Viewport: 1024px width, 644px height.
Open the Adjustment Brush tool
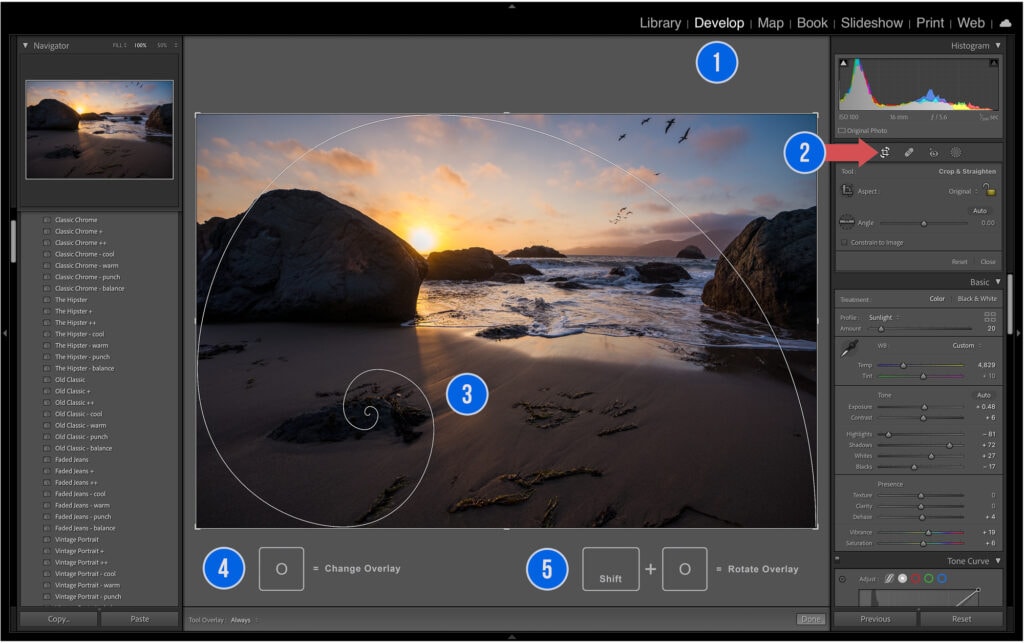956,152
